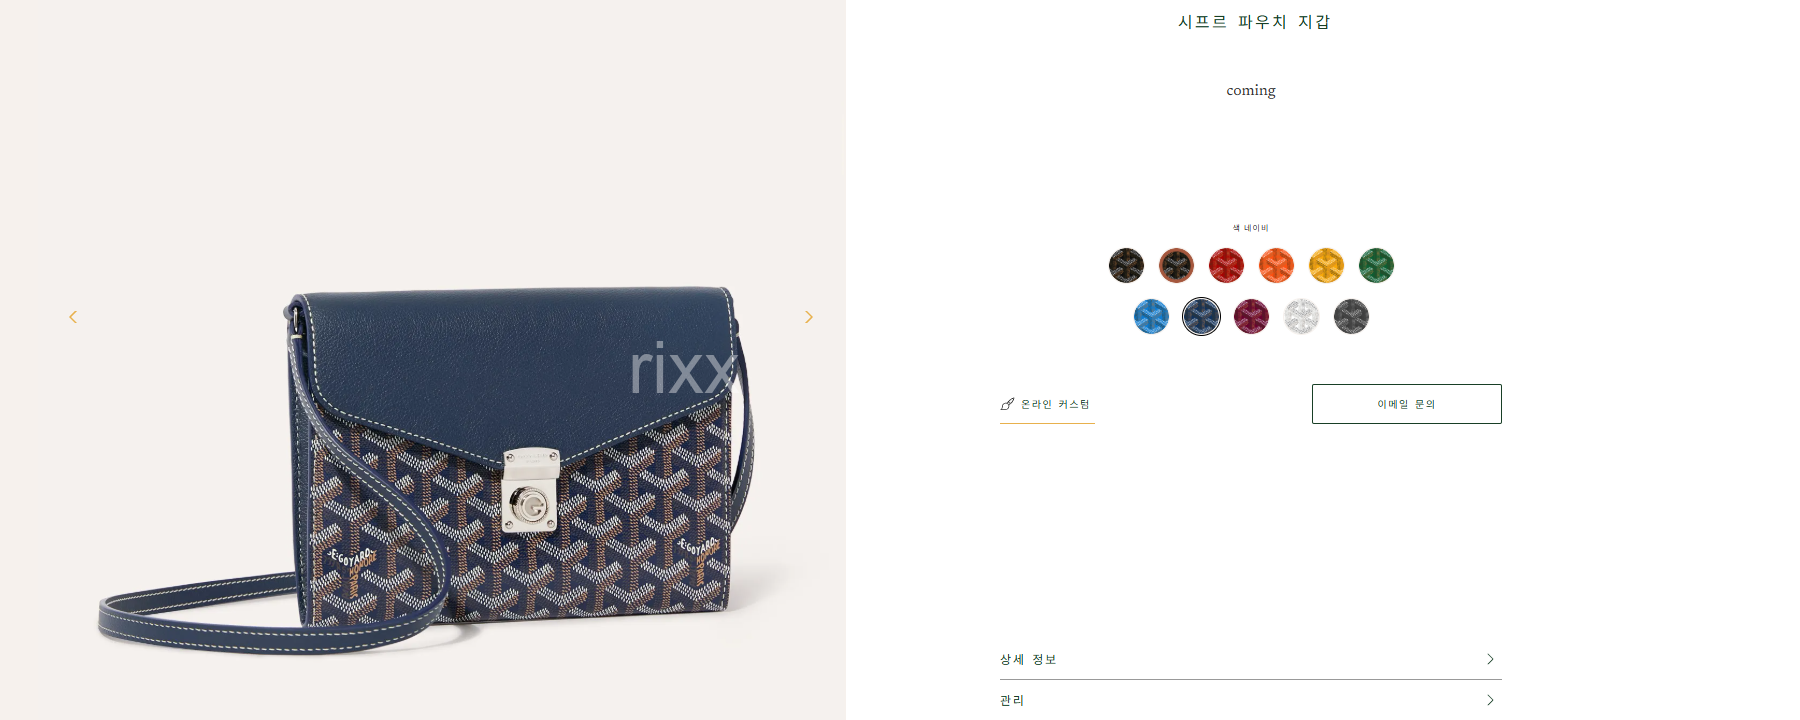Pick the red color swatch
1800x720 pixels.
coord(1226,266)
